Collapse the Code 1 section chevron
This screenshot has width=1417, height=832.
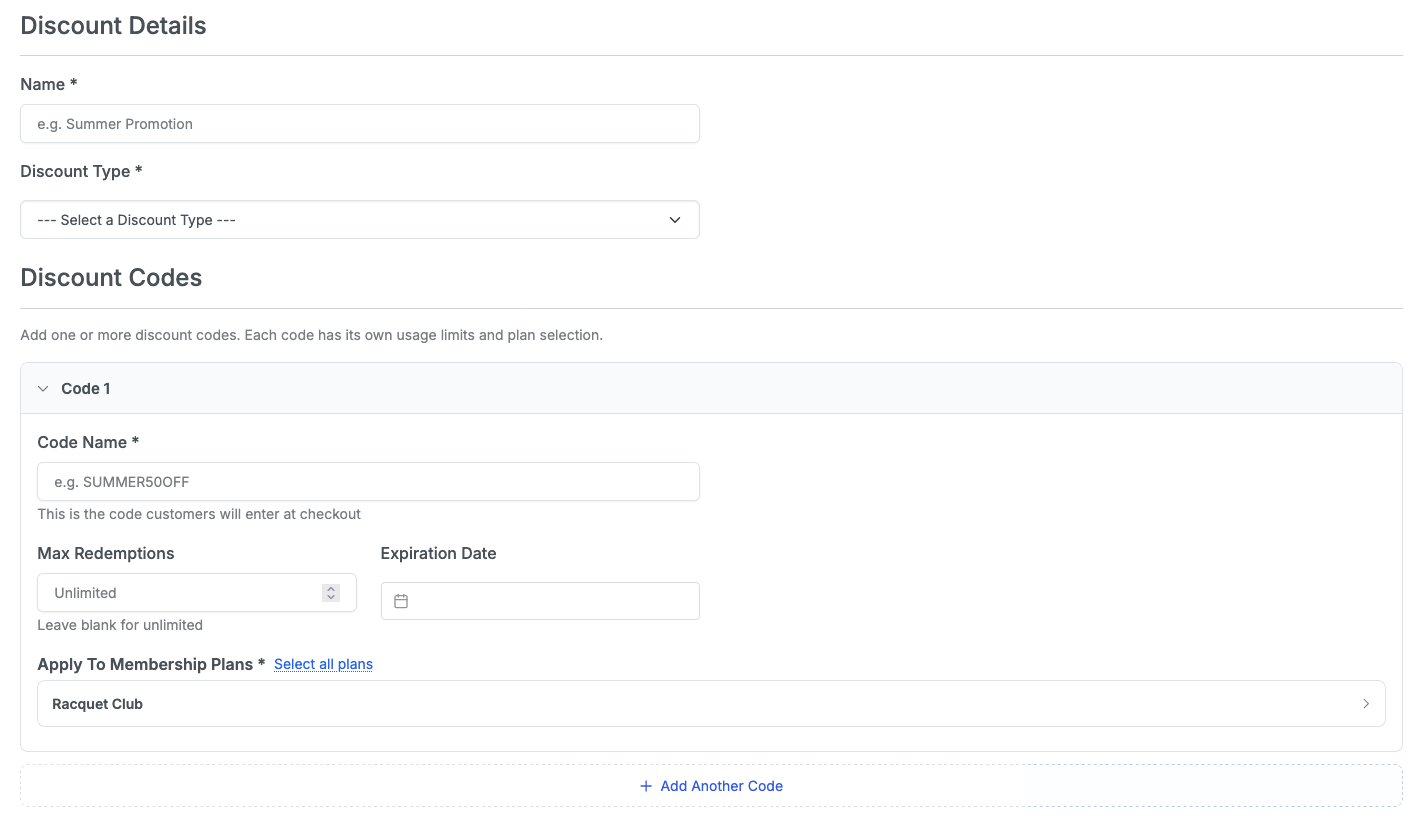(43, 389)
